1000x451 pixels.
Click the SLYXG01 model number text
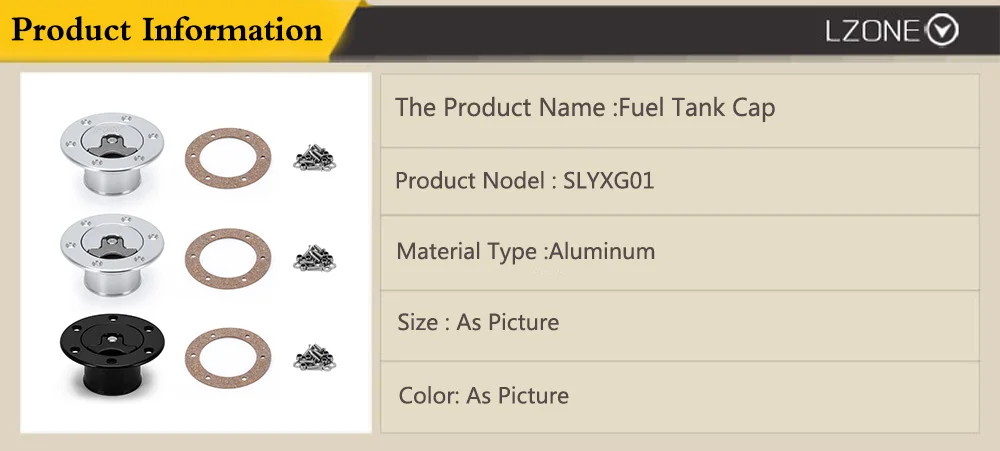(x=609, y=181)
